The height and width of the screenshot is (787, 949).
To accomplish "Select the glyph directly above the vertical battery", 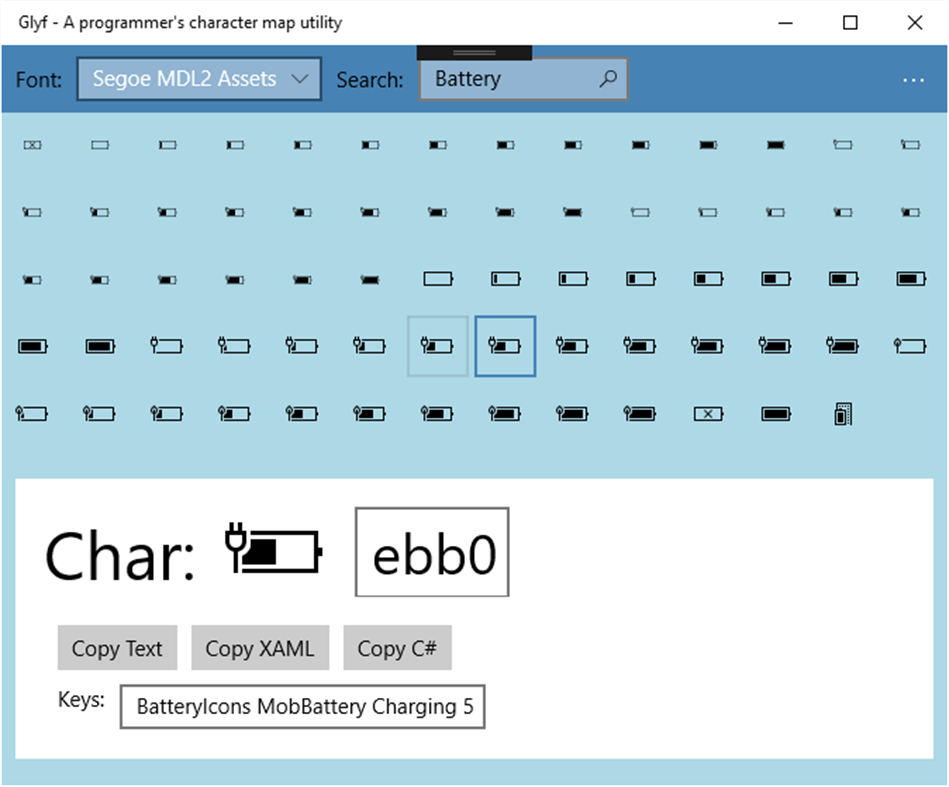I will pos(842,346).
